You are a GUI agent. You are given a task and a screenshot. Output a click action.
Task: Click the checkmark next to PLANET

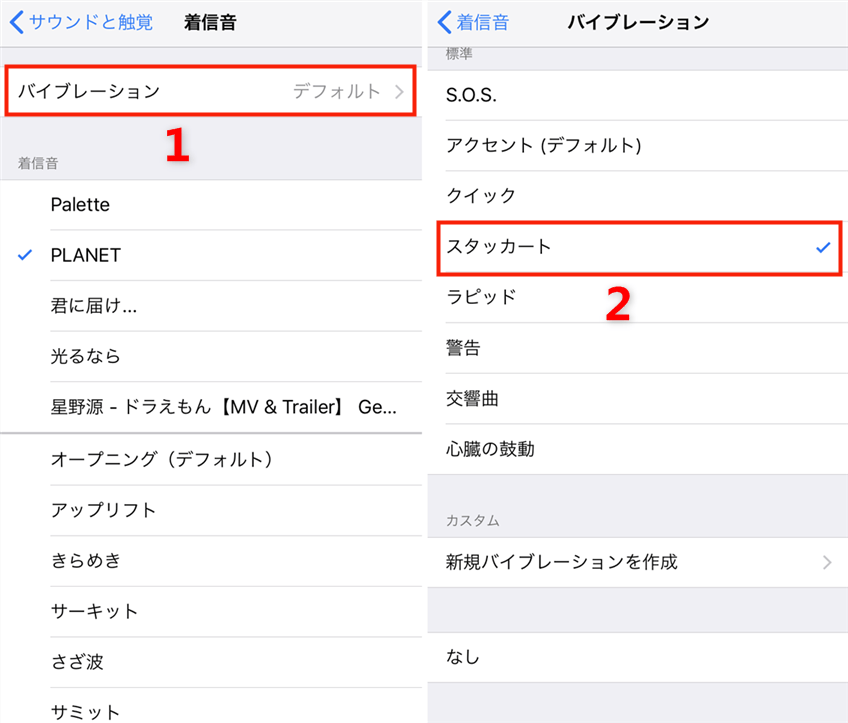point(22,255)
